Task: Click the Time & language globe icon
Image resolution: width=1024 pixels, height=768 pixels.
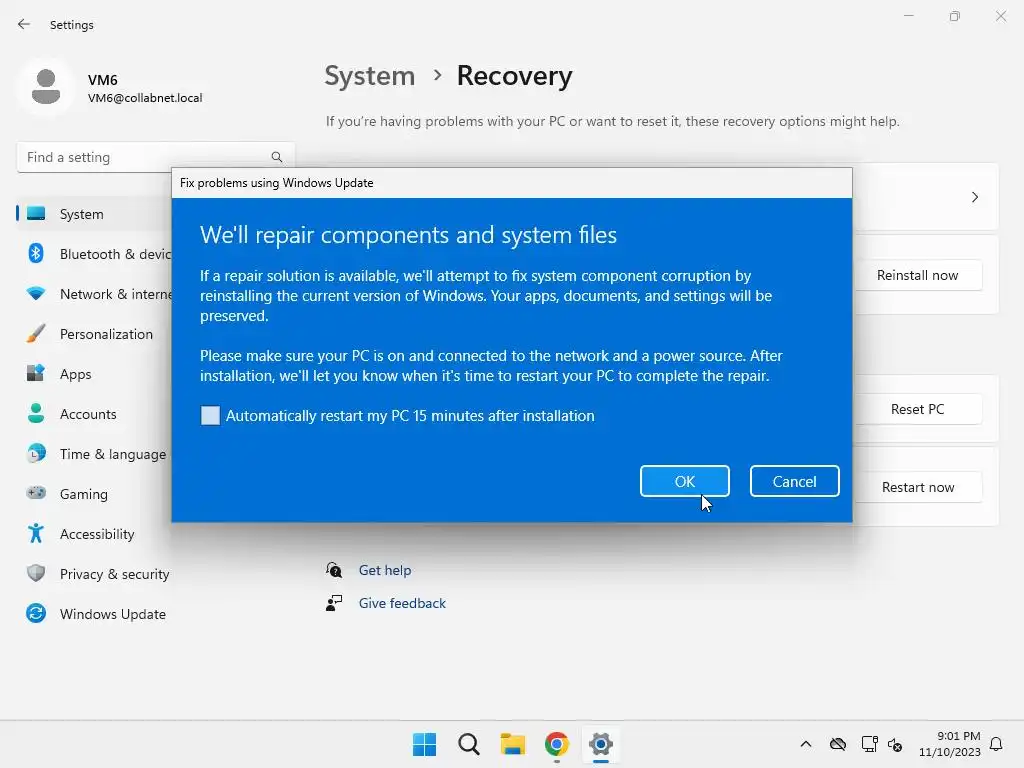Action: (36, 454)
